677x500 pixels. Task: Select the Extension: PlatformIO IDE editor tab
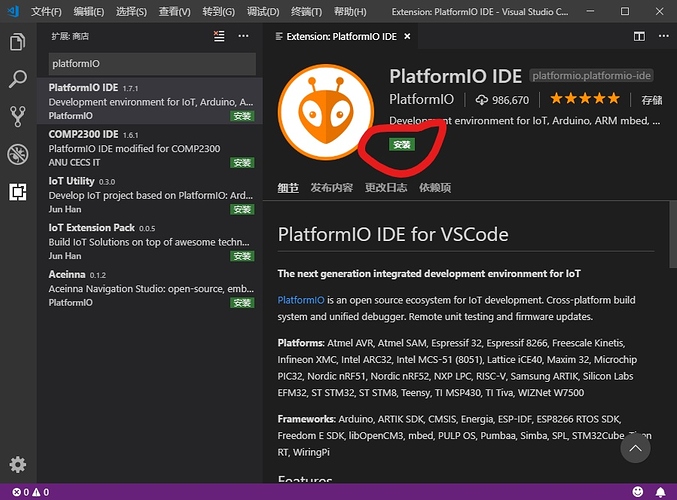341,37
